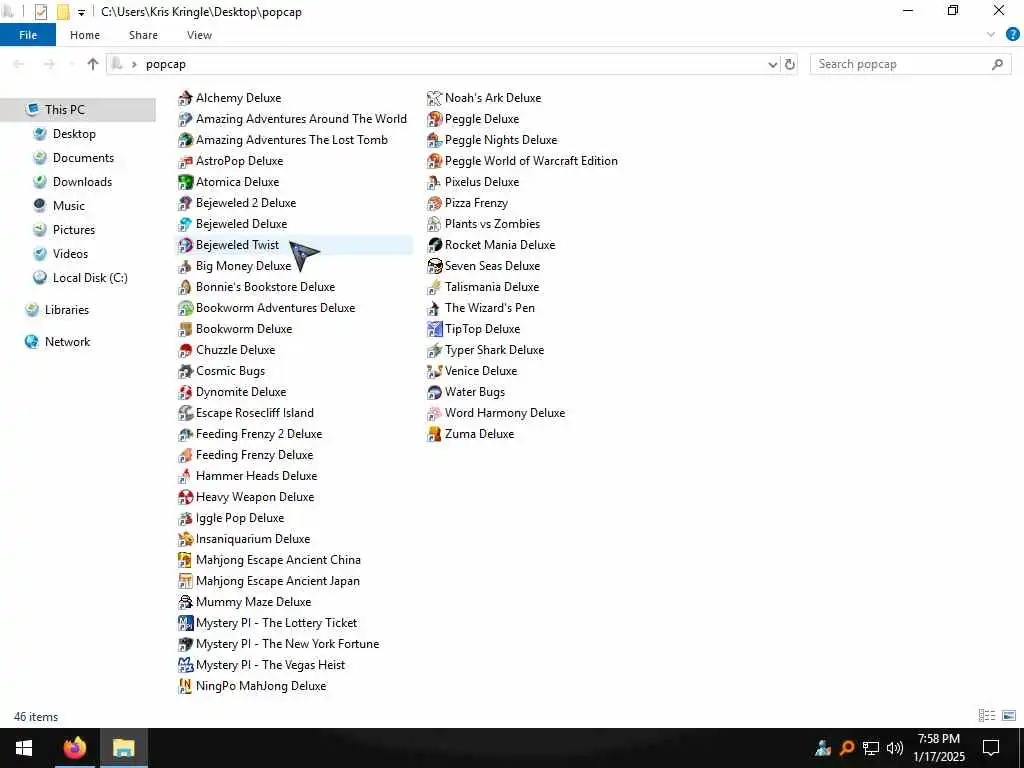Open Pictures in navigation pane
Image resolution: width=1024 pixels, height=768 pixels.
point(74,230)
